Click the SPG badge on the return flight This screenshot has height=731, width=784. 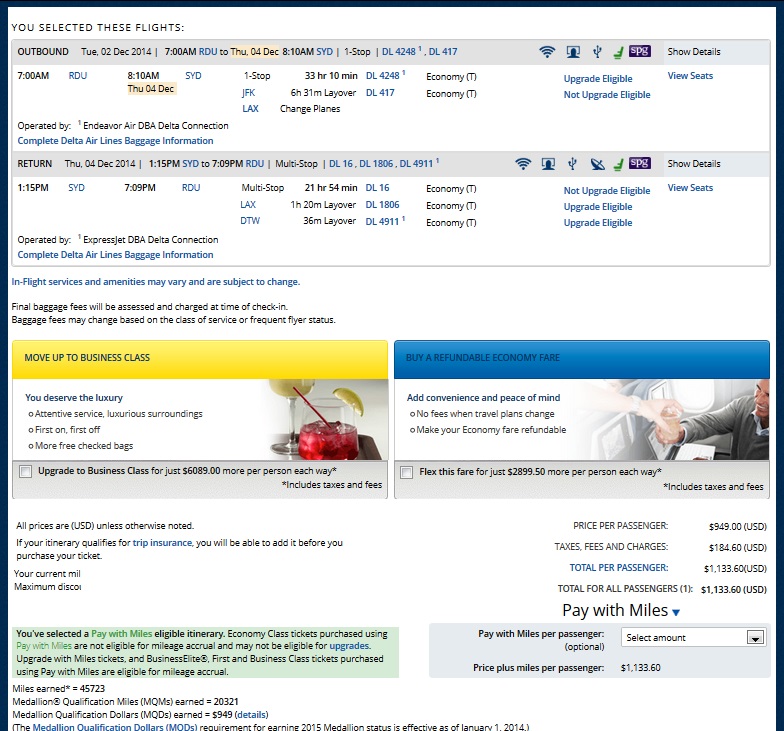pos(640,164)
